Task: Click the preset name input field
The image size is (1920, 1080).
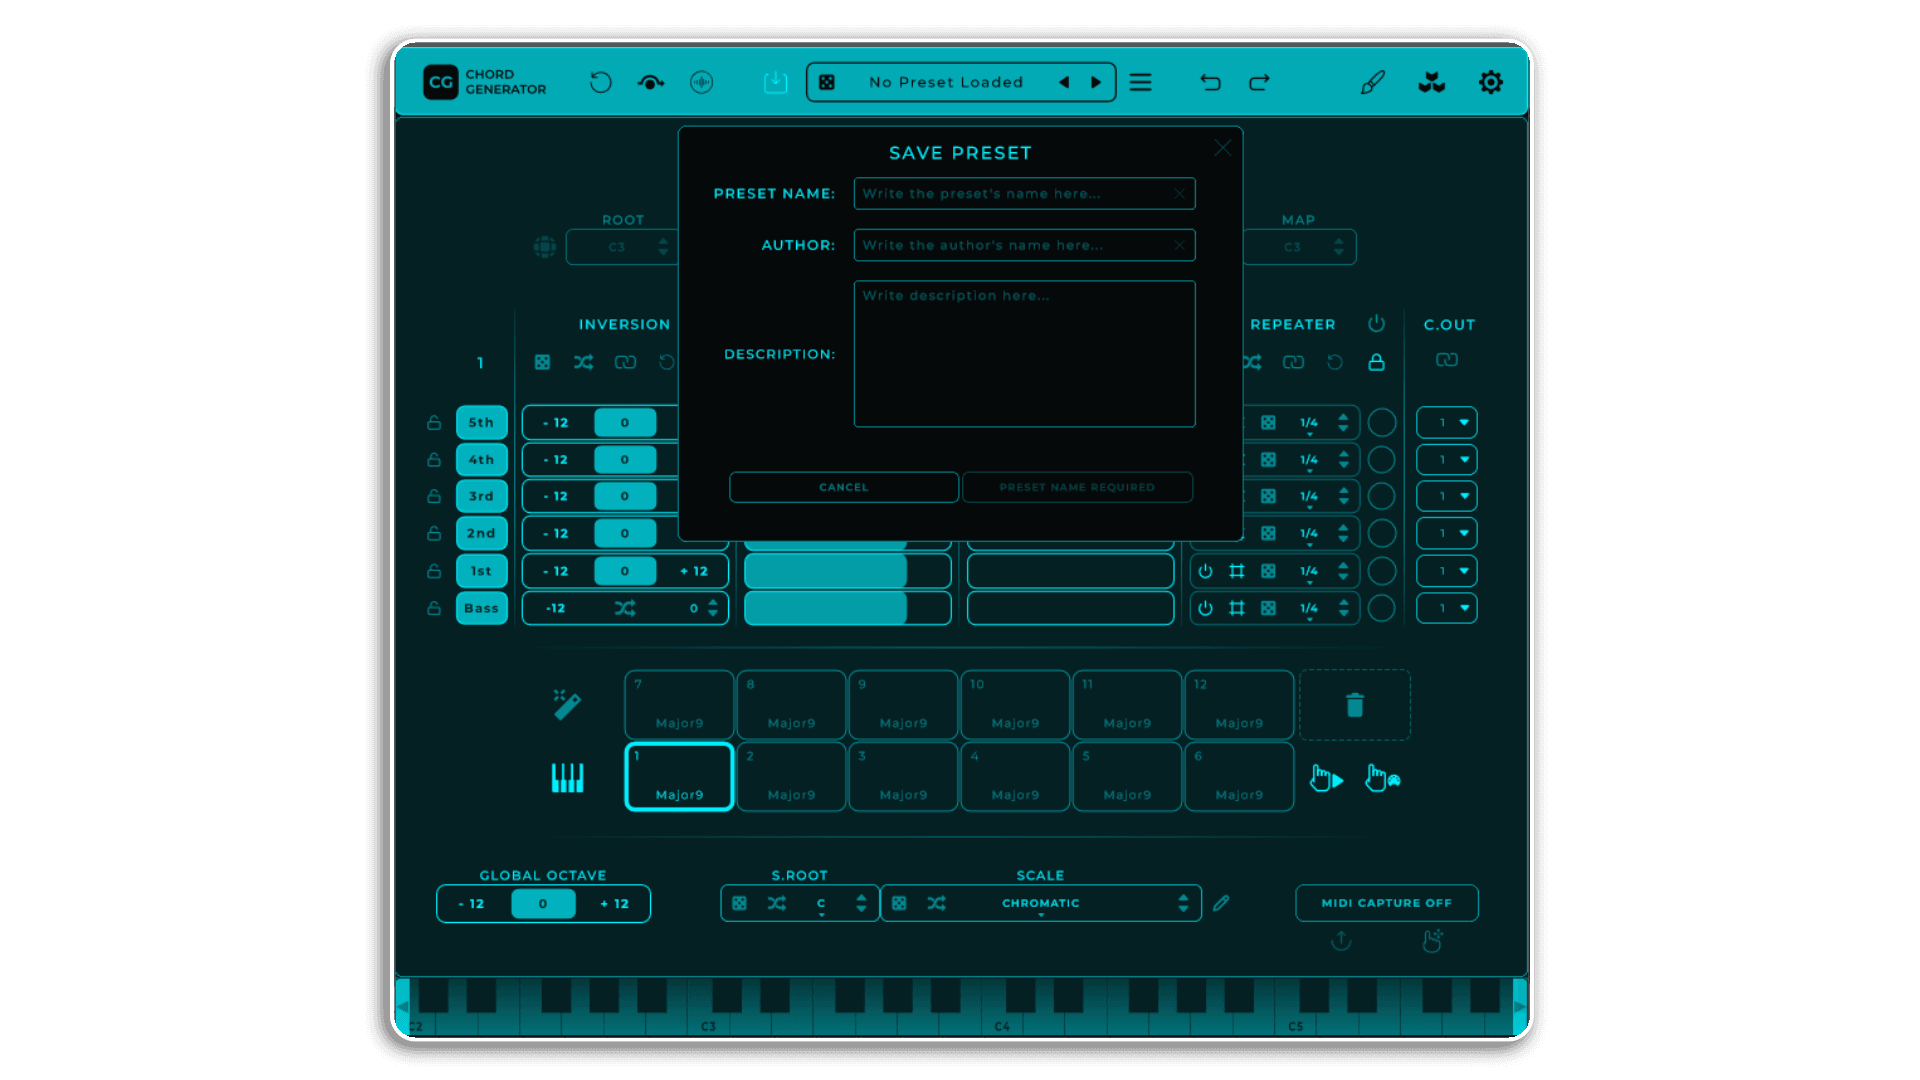Action: [1020, 193]
